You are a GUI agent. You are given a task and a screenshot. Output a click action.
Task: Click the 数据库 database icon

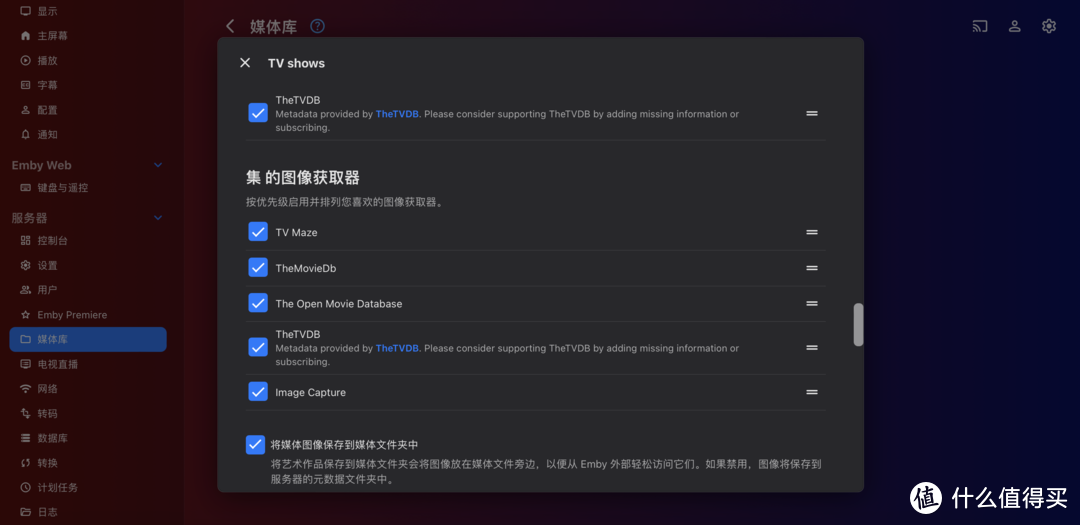click(x=25, y=438)
